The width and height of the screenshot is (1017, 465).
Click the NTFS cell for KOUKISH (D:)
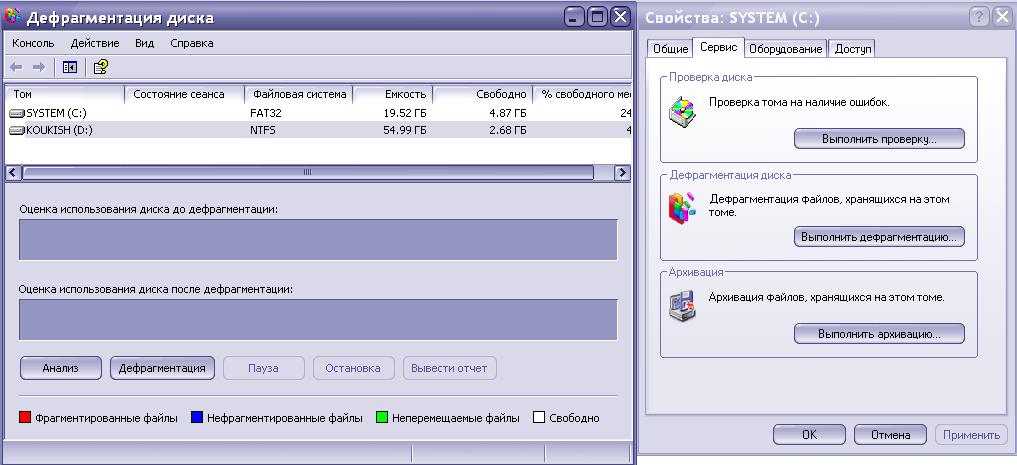coord(263,130)
